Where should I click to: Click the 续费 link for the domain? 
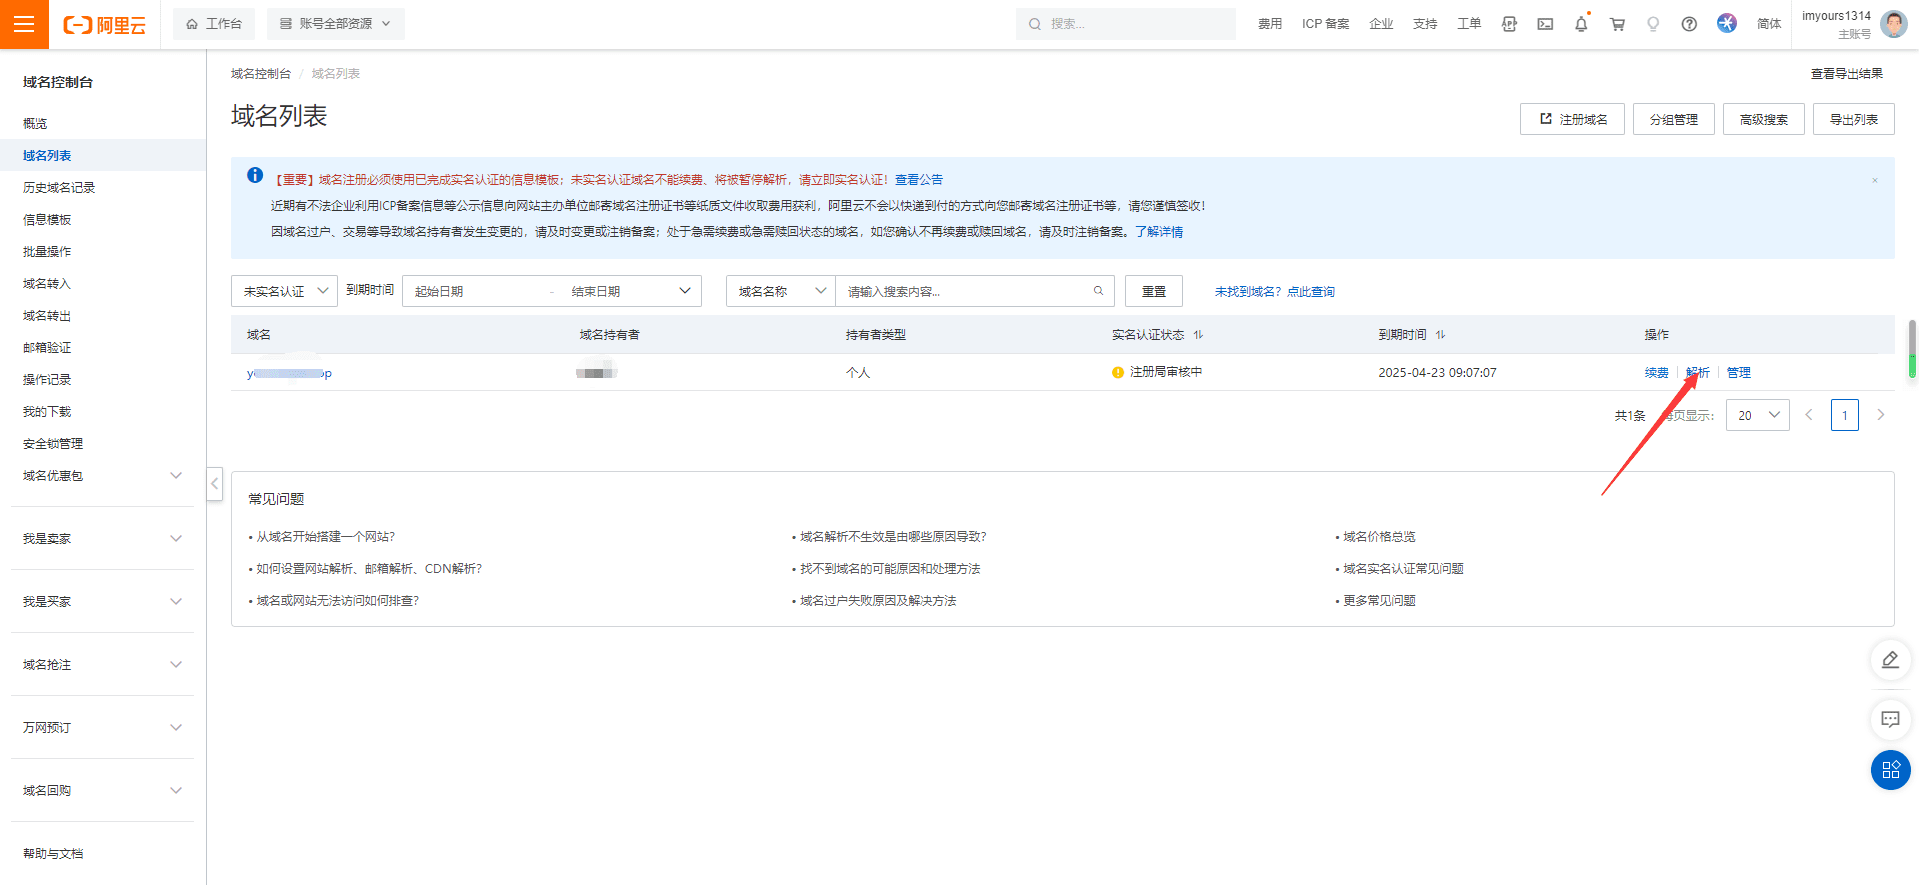1656,373
